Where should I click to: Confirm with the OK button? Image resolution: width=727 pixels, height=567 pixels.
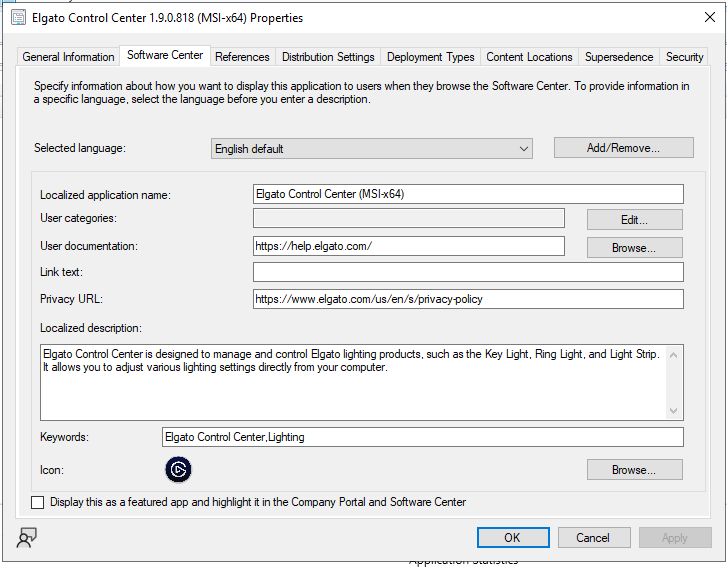513,537
